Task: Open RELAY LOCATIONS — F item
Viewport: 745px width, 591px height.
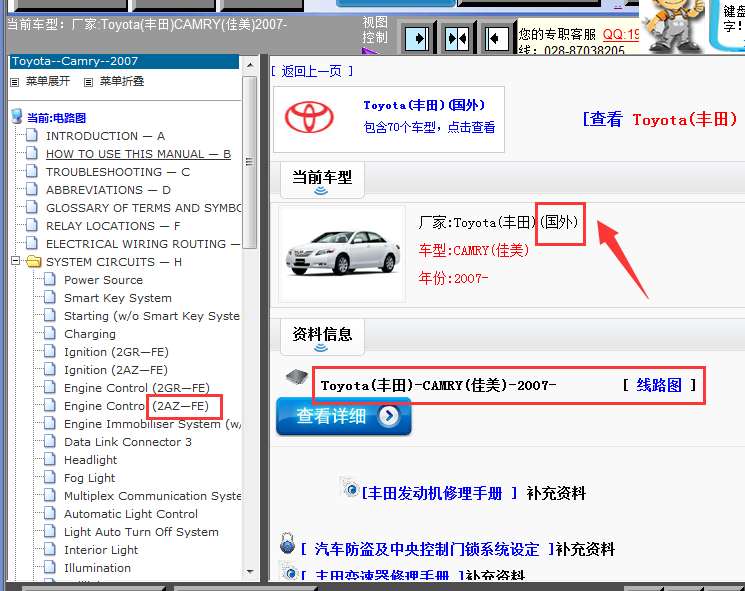Action: tap(113, 226)
